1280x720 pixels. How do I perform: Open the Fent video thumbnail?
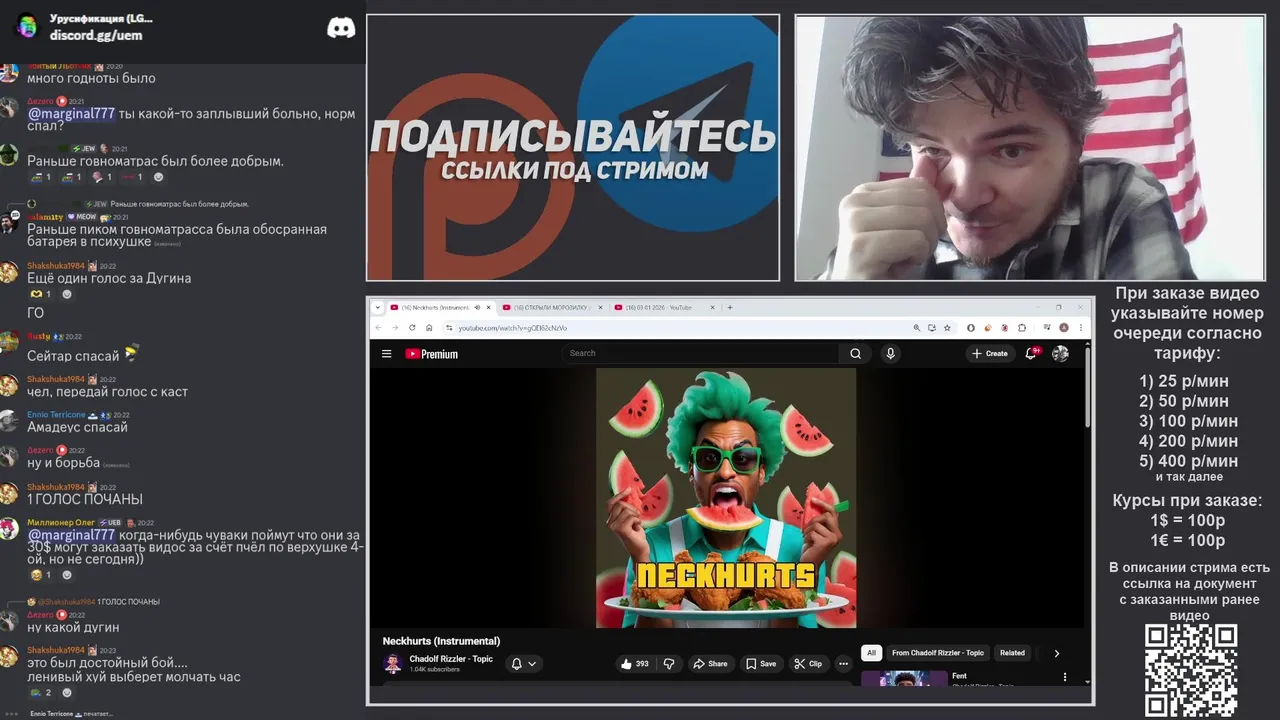point(904,678)
